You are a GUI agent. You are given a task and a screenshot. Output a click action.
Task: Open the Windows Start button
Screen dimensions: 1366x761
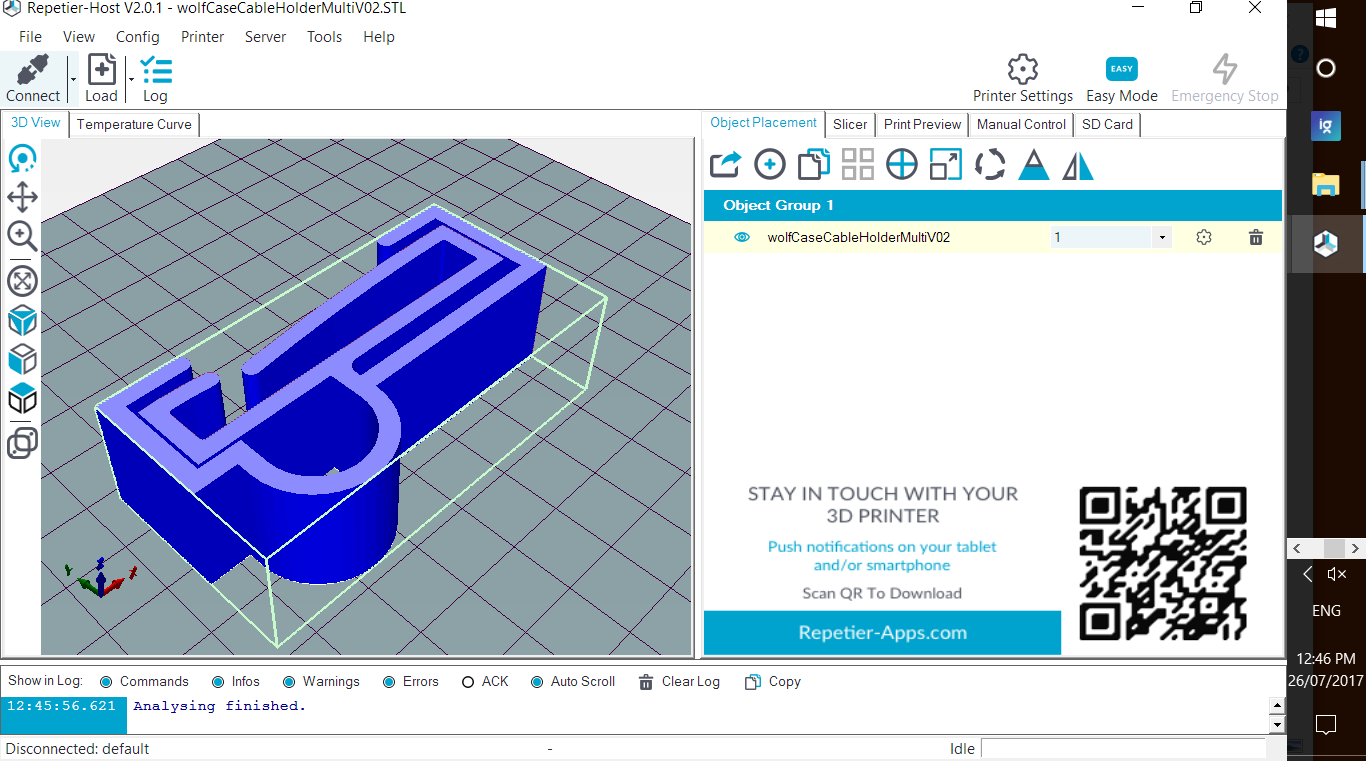(1326, 17)
